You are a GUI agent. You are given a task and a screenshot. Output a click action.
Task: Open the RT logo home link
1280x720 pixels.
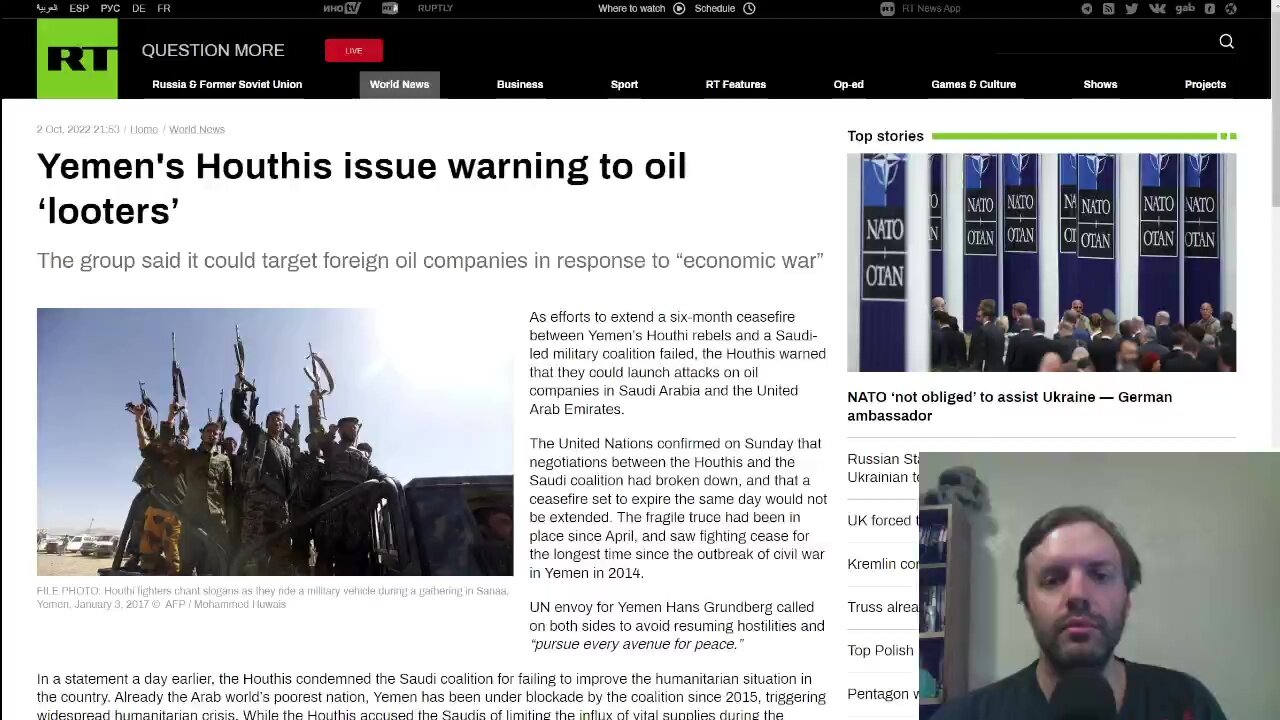pos(77,59)
